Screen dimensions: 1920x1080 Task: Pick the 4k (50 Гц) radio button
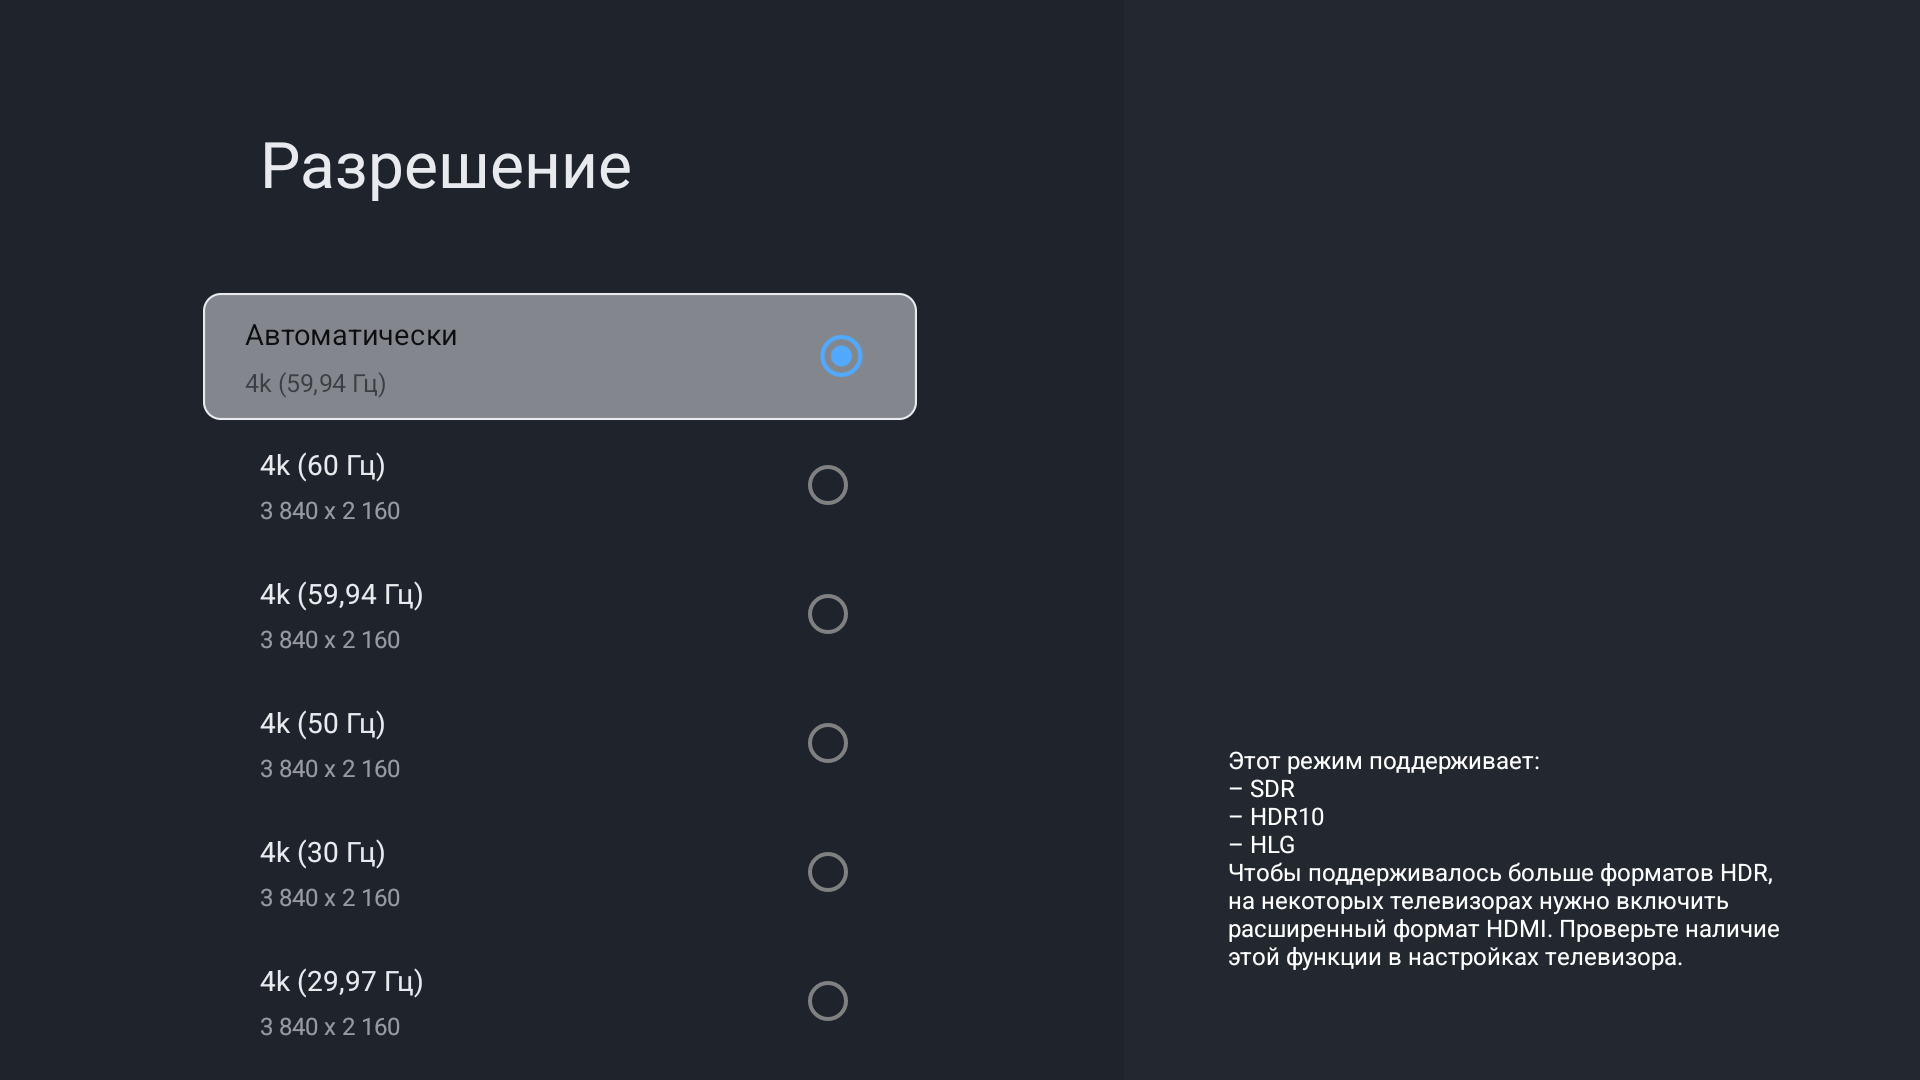coord(828,743)
